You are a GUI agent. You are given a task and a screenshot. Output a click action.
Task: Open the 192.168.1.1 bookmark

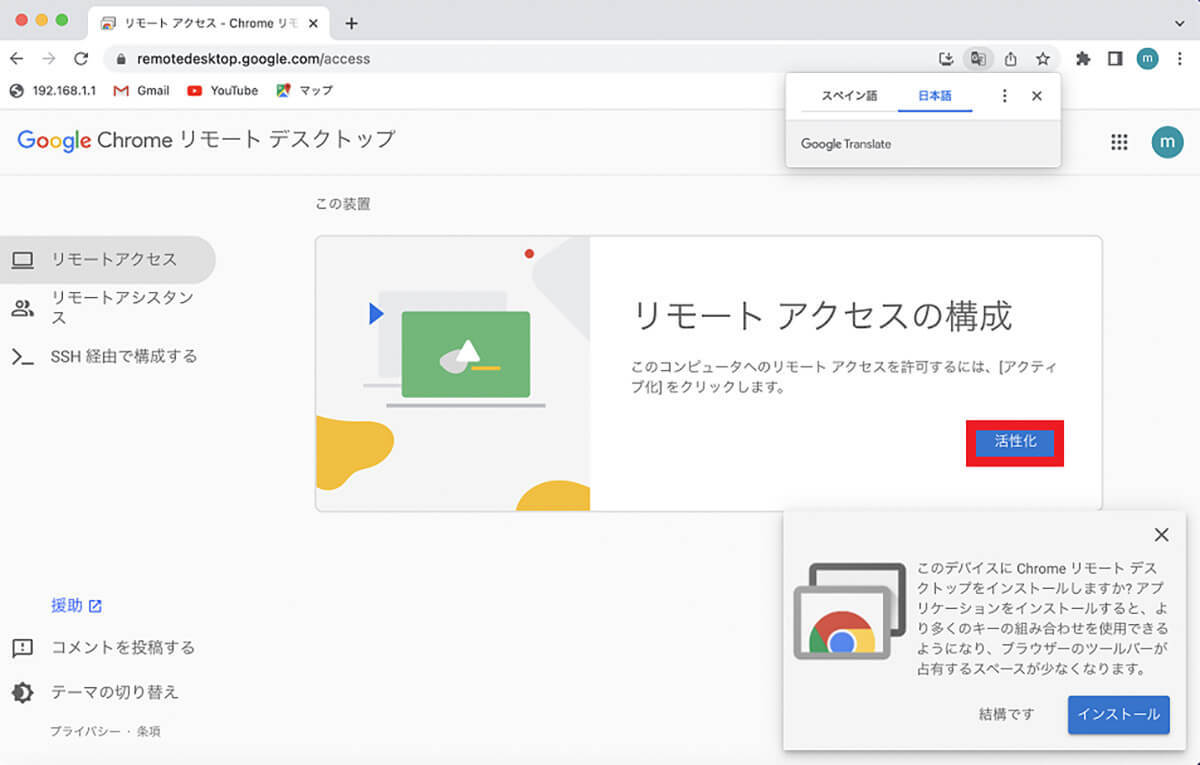53,90
